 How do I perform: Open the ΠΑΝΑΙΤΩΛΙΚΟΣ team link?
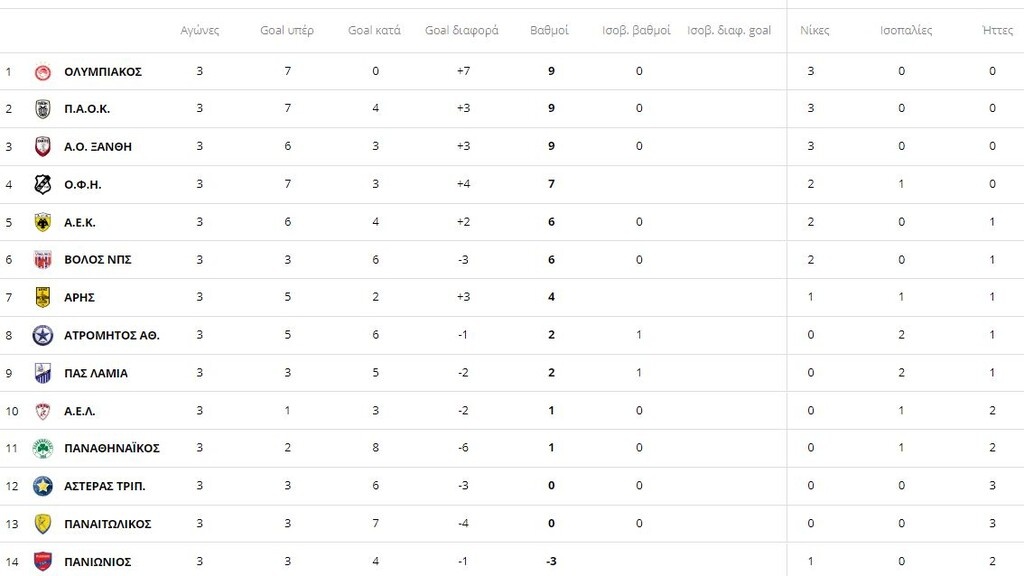point(108,524)
